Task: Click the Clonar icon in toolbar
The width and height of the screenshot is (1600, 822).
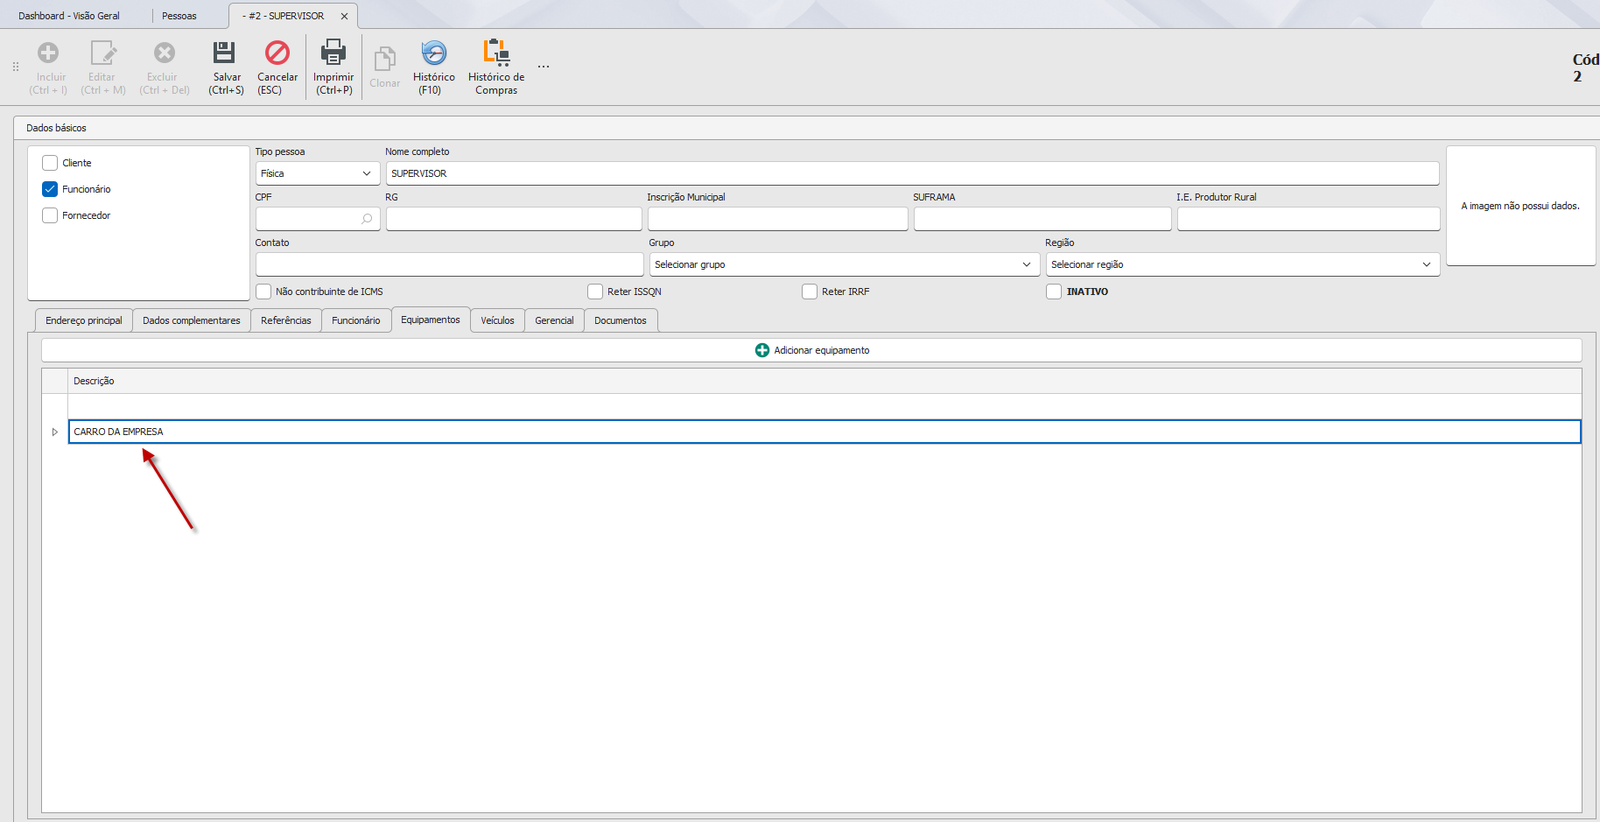Action: 384,58
